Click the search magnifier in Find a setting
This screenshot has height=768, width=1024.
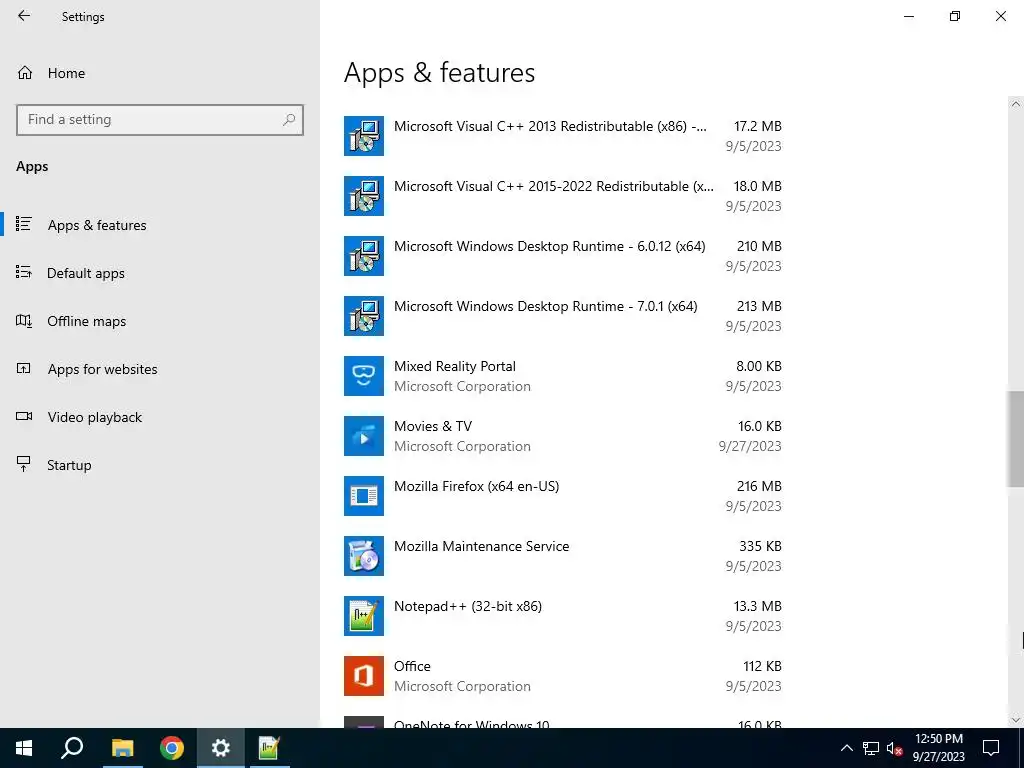point(289,120)
